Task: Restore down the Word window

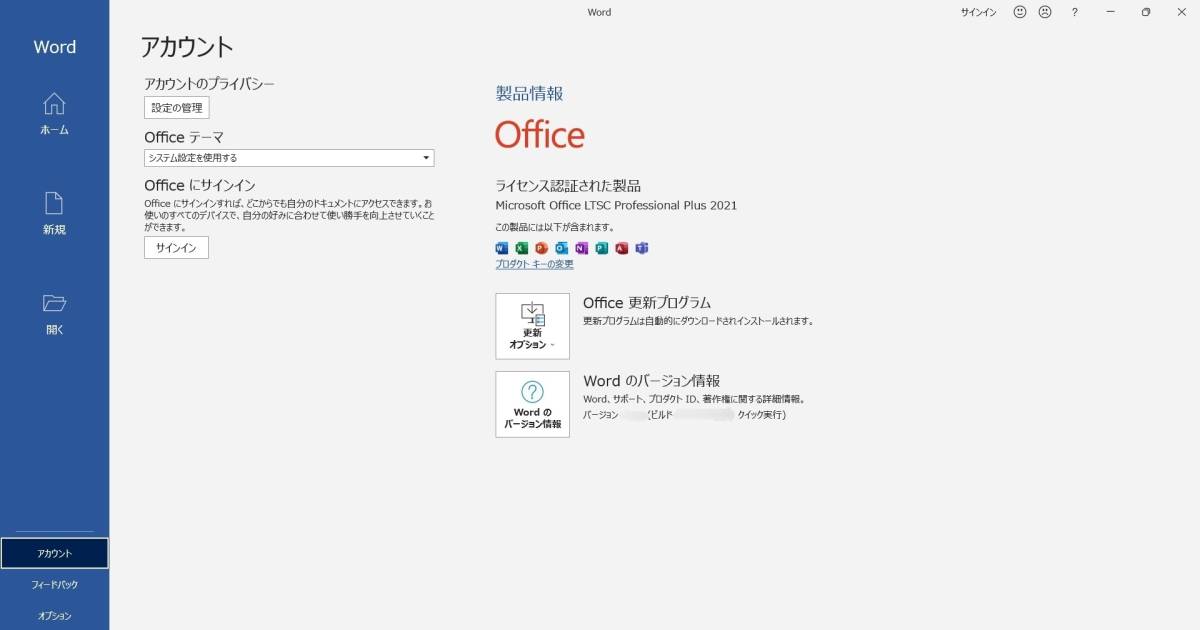Action: click(1146, 12)
